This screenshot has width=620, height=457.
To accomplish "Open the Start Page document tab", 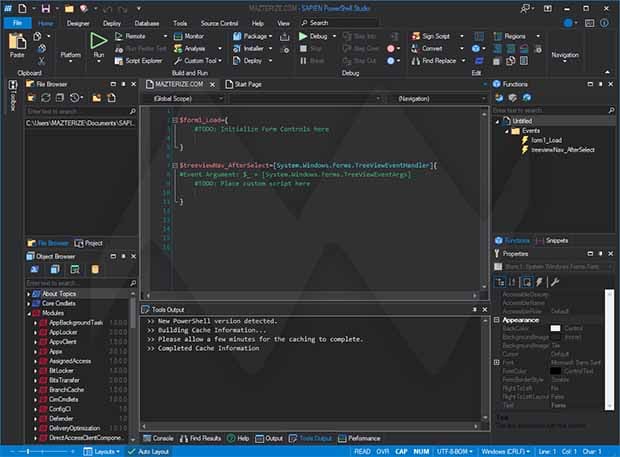I will [244, 84].
